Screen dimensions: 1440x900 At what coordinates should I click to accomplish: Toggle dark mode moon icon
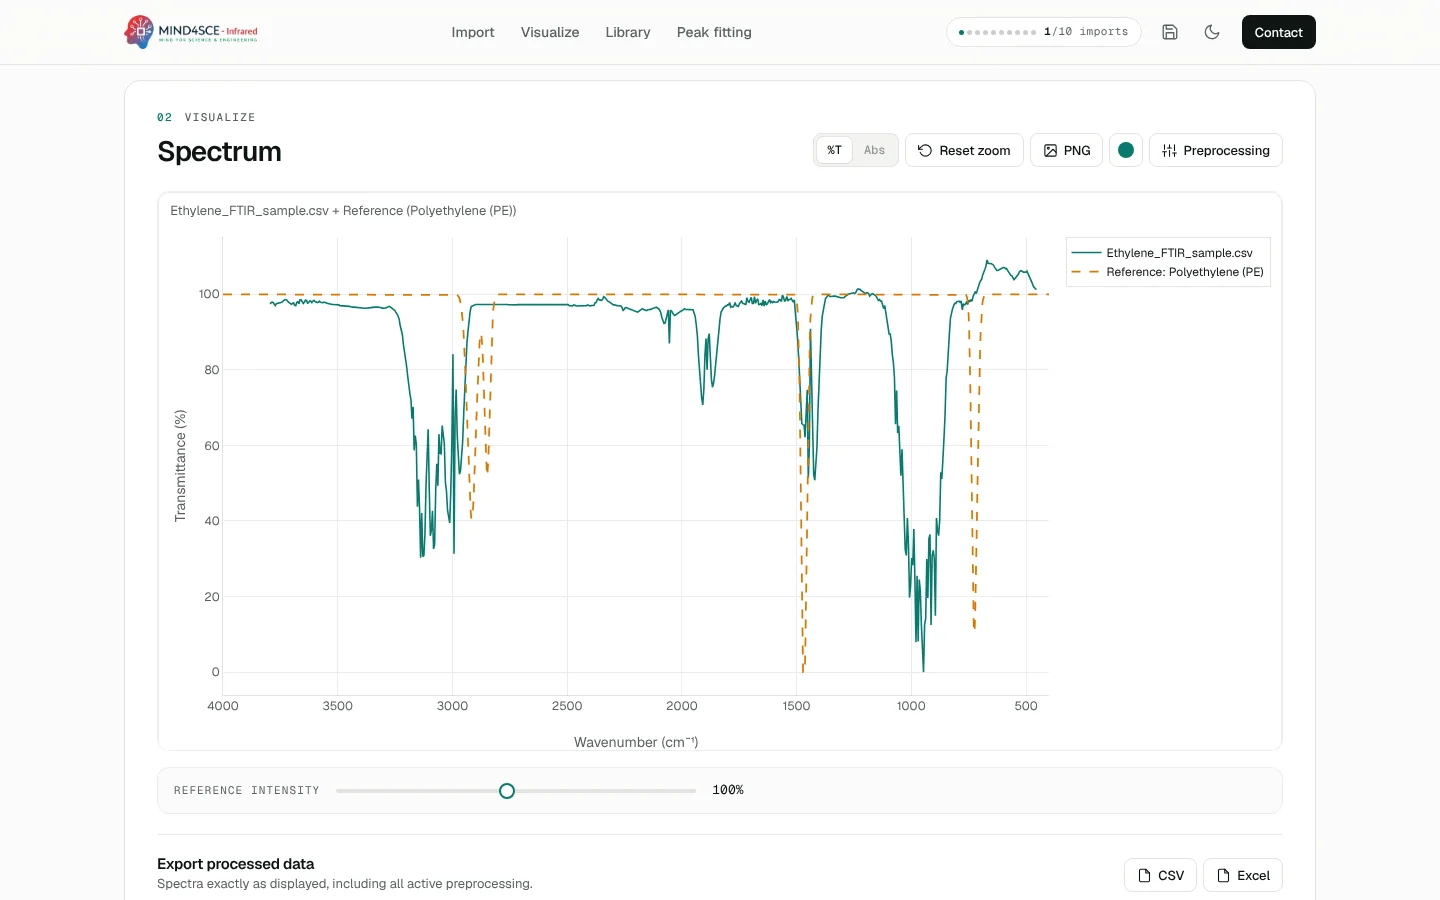pos(1212,32)
